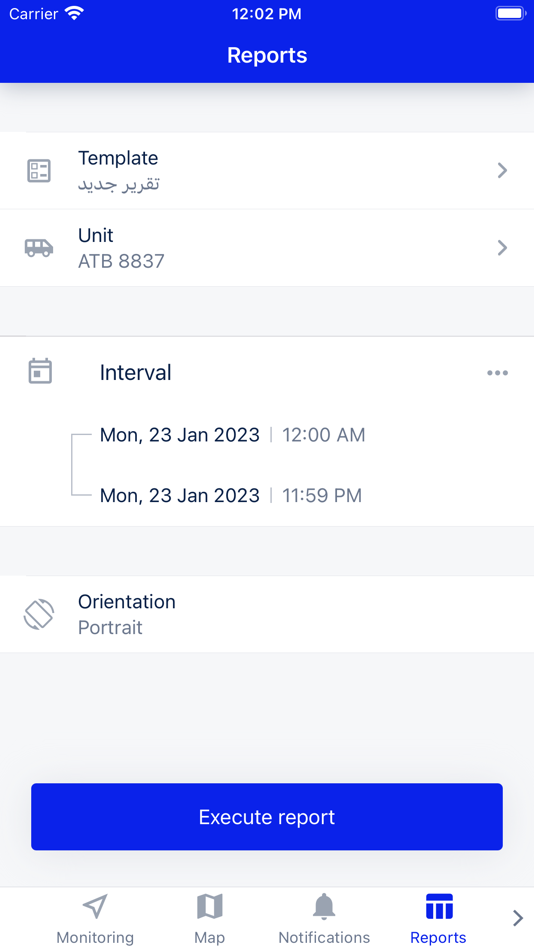
Task: Edit end time 11:59 PM
Action: pyautogui.click(x=322, y=496)
